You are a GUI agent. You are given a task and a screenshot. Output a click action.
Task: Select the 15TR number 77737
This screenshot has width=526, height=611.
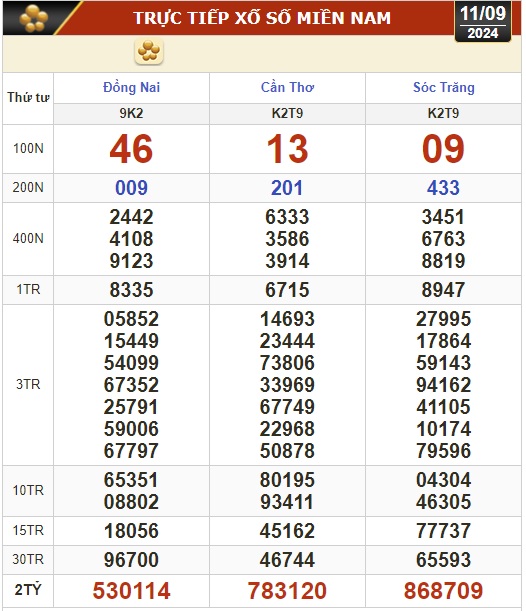[443, 531]
